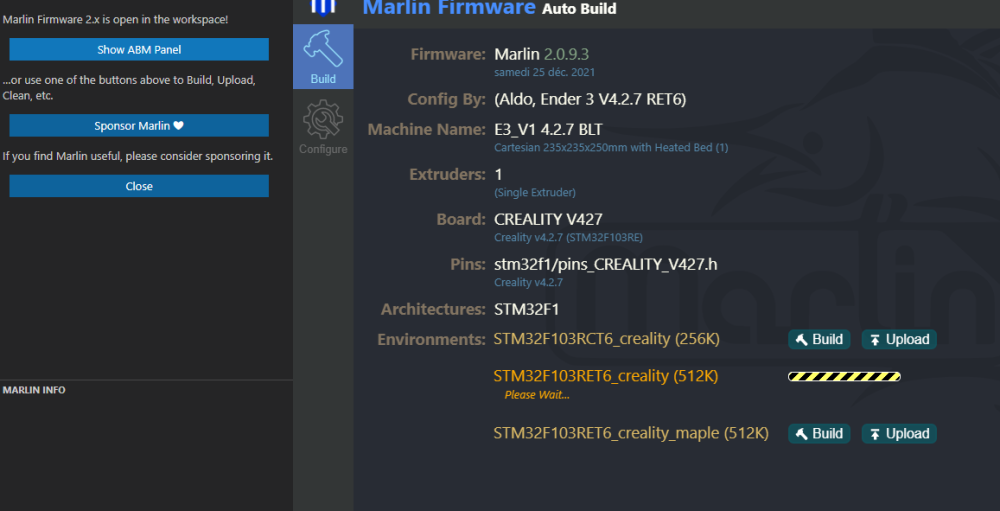Select board name 'CREALITY V427'
Screen dimensions: 1000x511
pyautogui.click(x=548, y=219)
